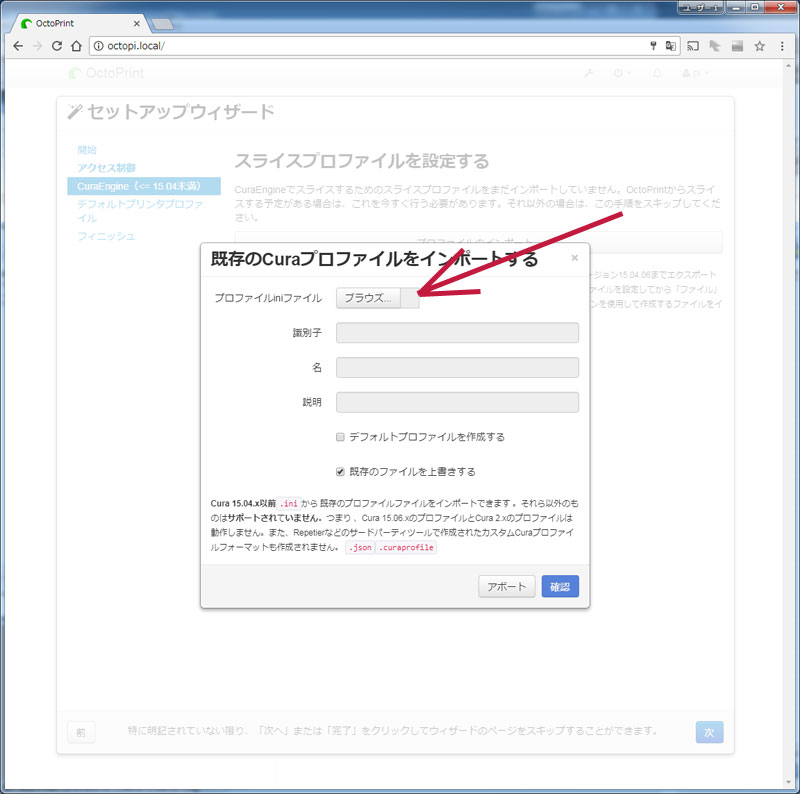The width and height of the screenshot is (800, 794).
Task: Click the browser Forward arrow
Action: [37, 46]
